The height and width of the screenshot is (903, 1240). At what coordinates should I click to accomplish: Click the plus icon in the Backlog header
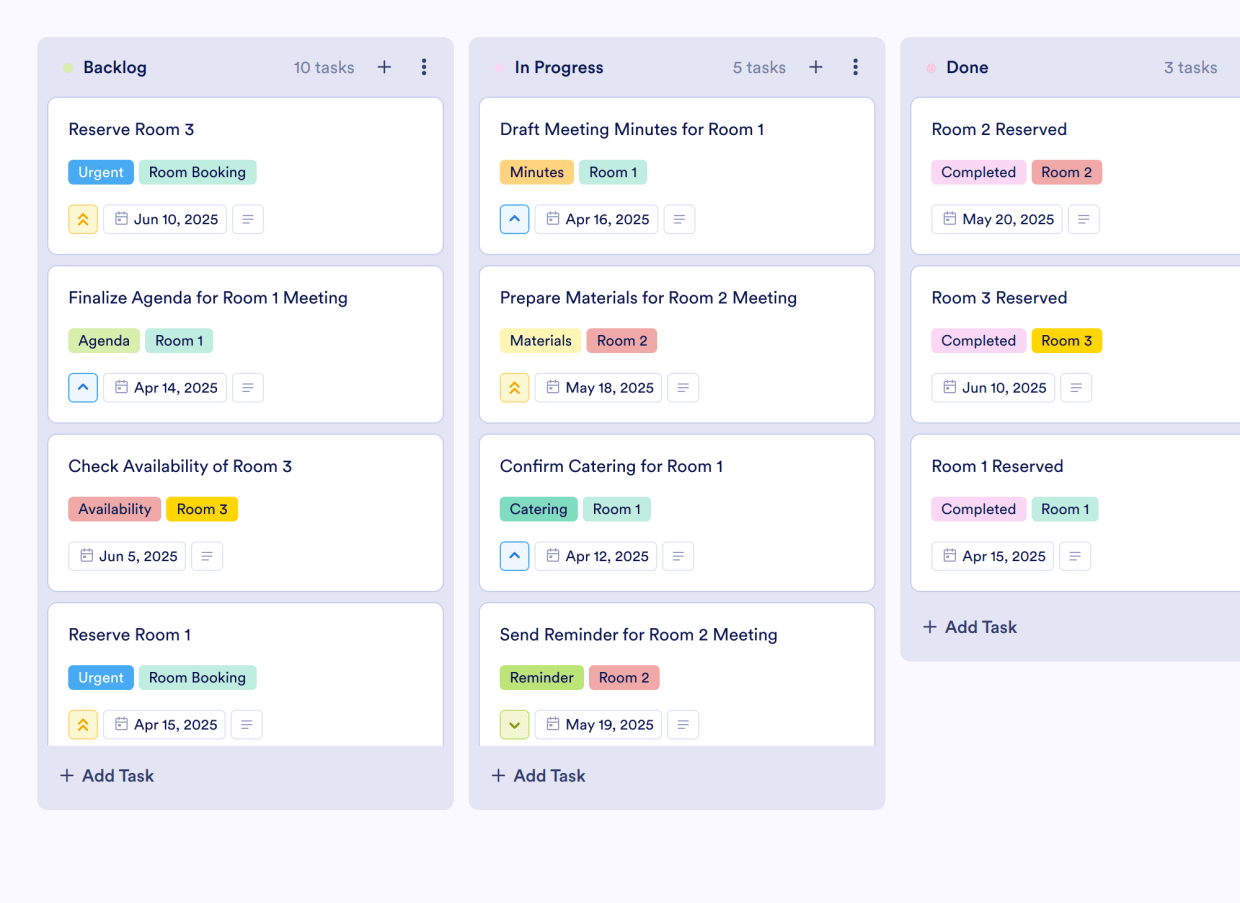[384, 67]
